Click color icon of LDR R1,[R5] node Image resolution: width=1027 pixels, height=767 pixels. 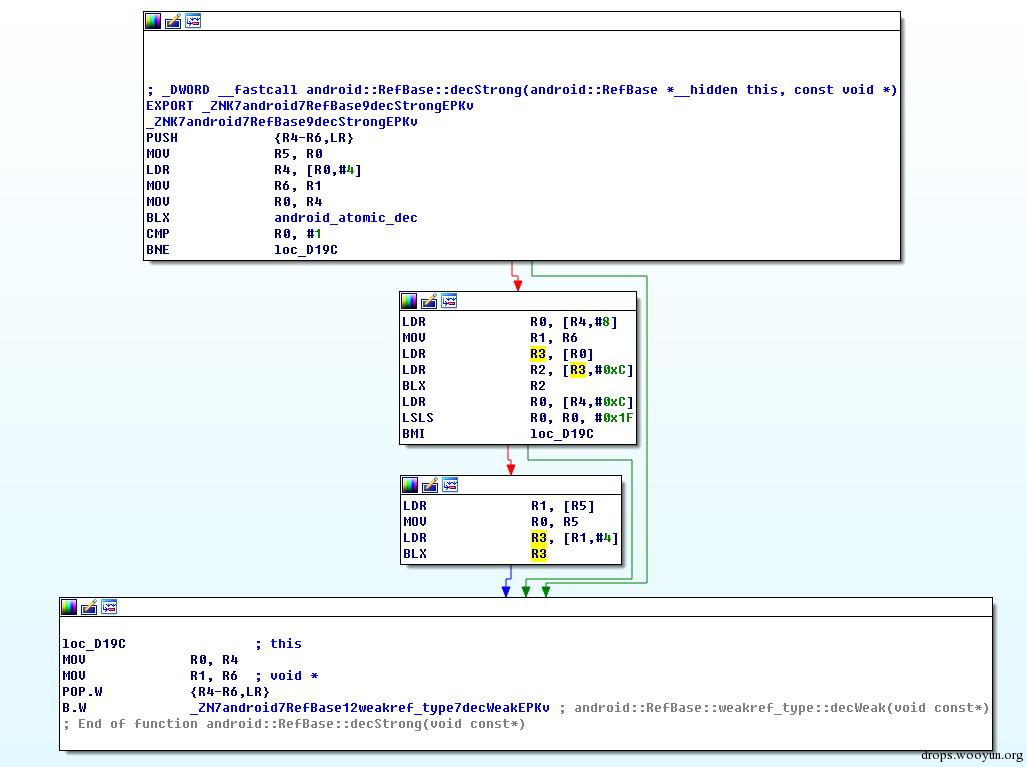point(409,485)
